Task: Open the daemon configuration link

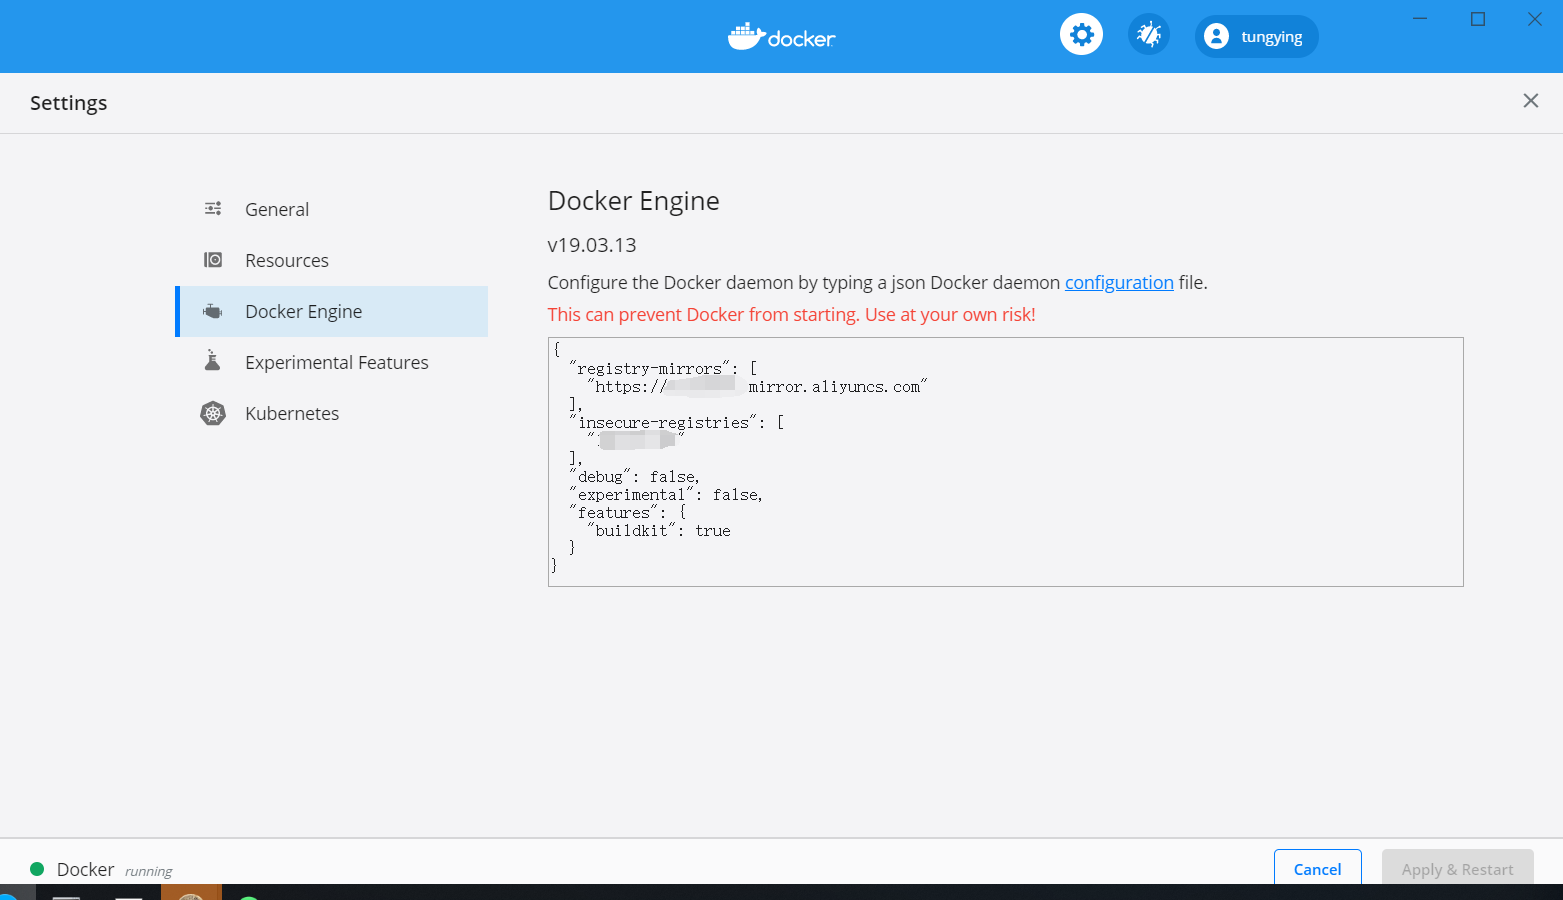Action: (x=1119, y=283)
